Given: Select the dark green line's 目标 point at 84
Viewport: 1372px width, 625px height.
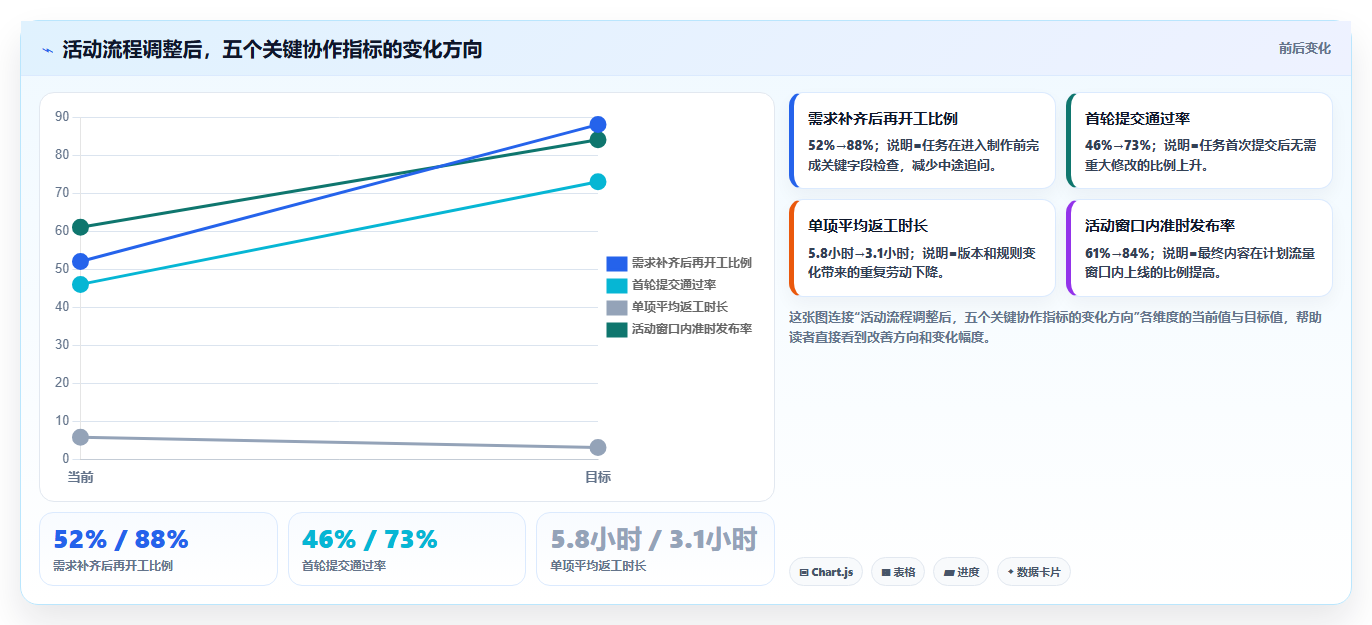Looking at the screenshot, I should click(598, 140).
